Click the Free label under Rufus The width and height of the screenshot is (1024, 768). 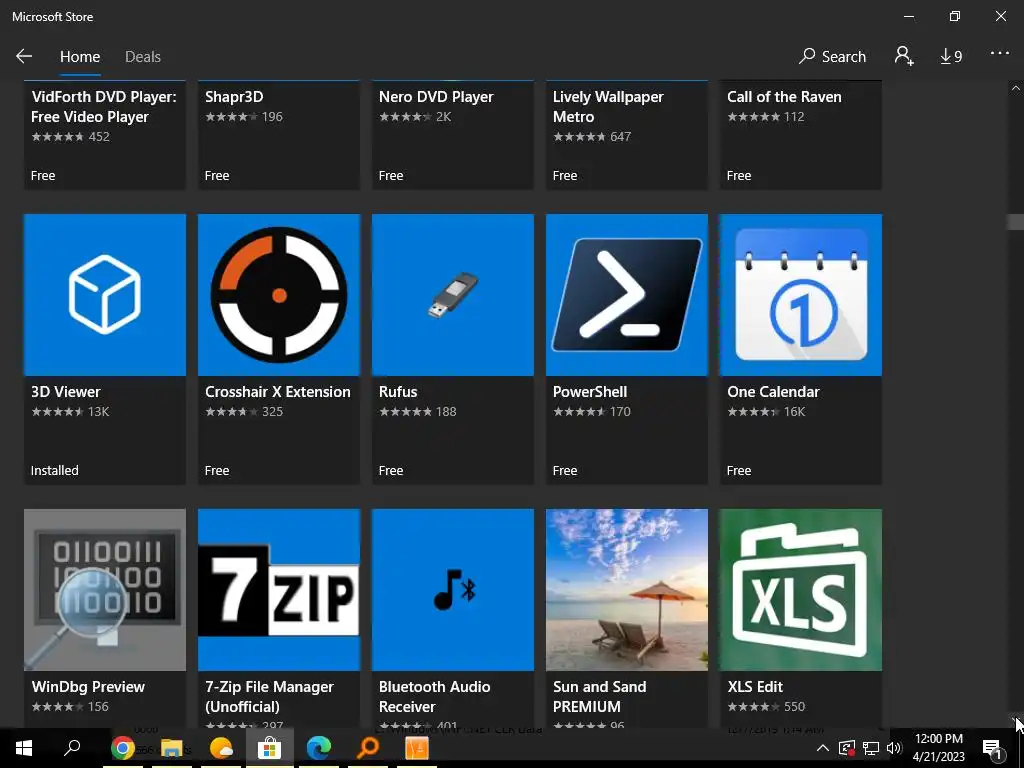point(391,470)
